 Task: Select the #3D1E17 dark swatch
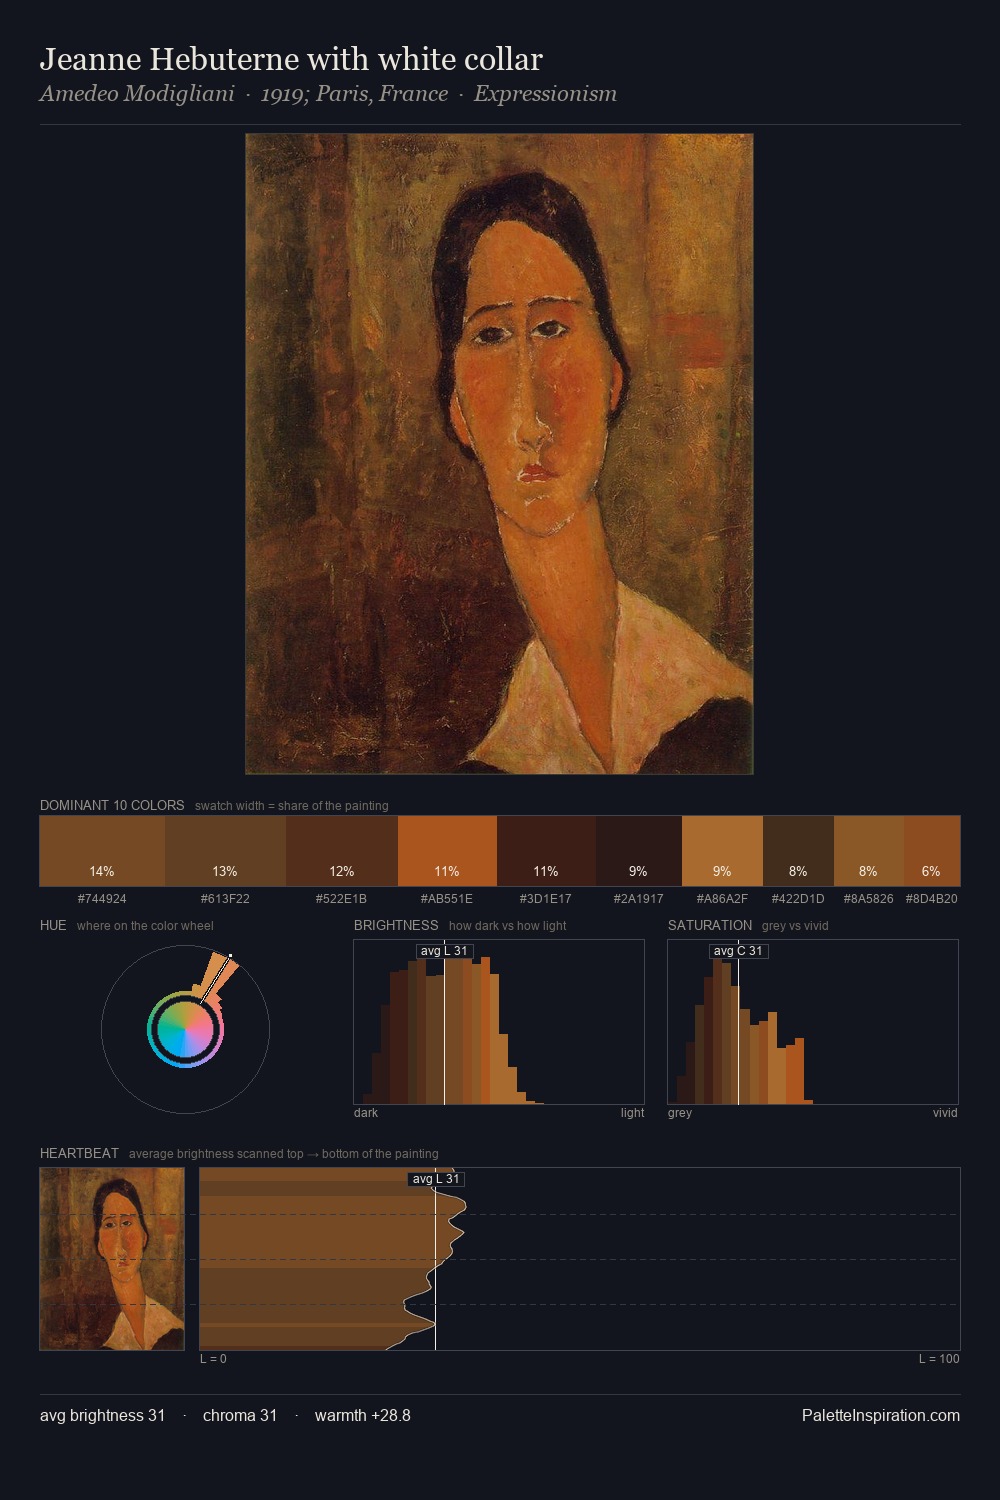coord(546,851)
